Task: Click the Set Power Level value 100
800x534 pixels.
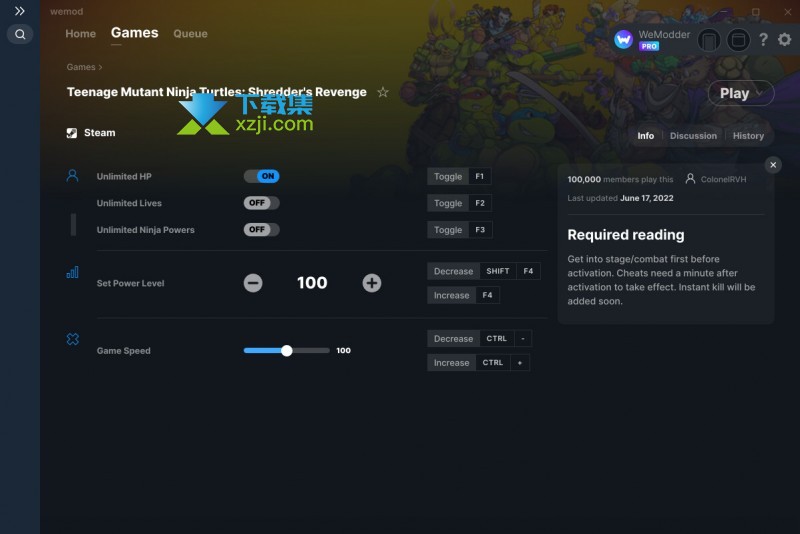Action: 312,283
